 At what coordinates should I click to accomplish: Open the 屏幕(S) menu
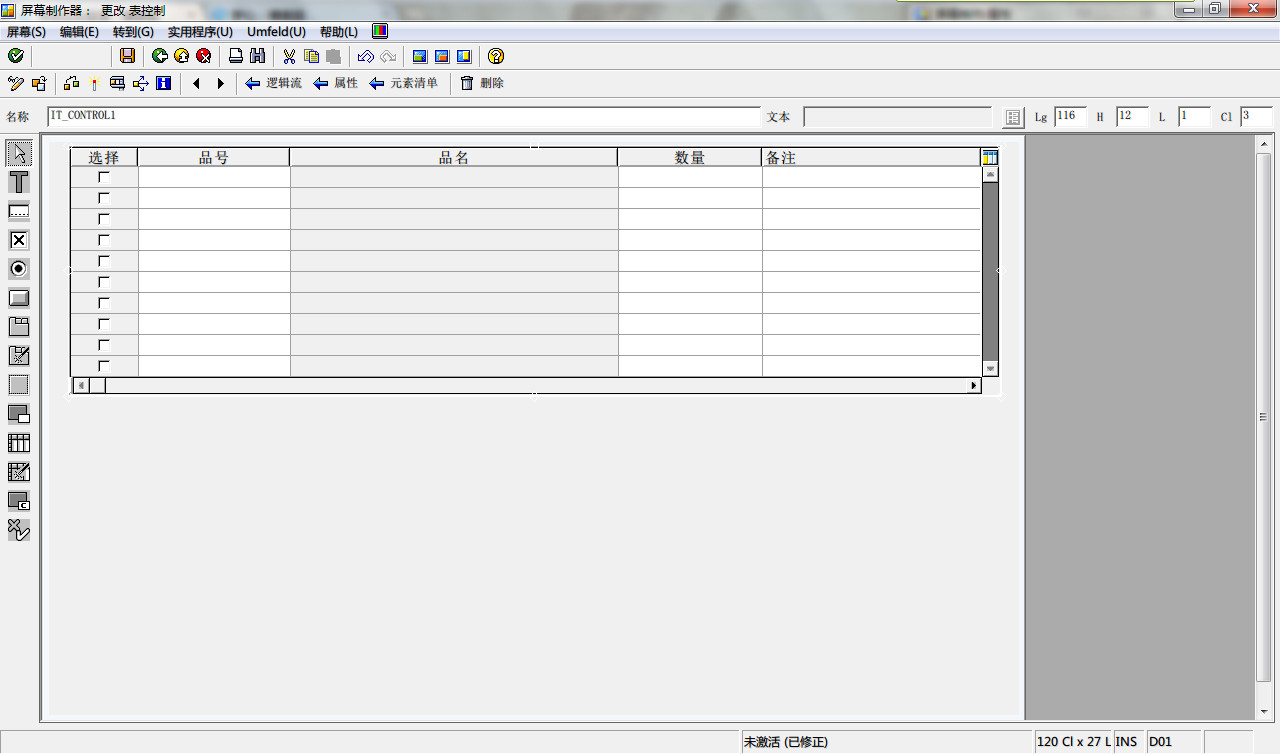26,32
